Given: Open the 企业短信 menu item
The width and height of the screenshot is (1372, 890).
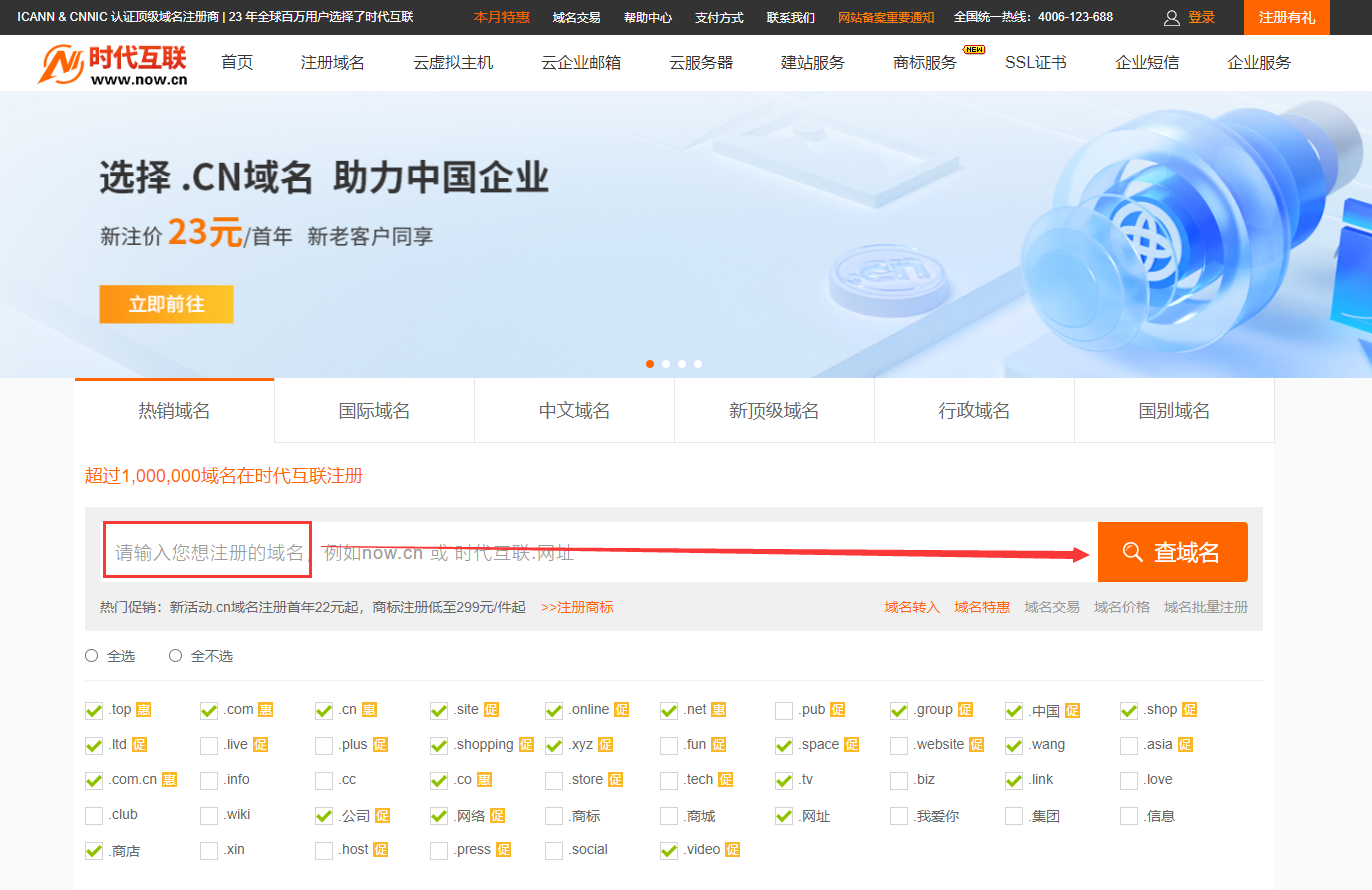Looking at the screenshot, I should pyautogui.click(x=1147, y=62).
